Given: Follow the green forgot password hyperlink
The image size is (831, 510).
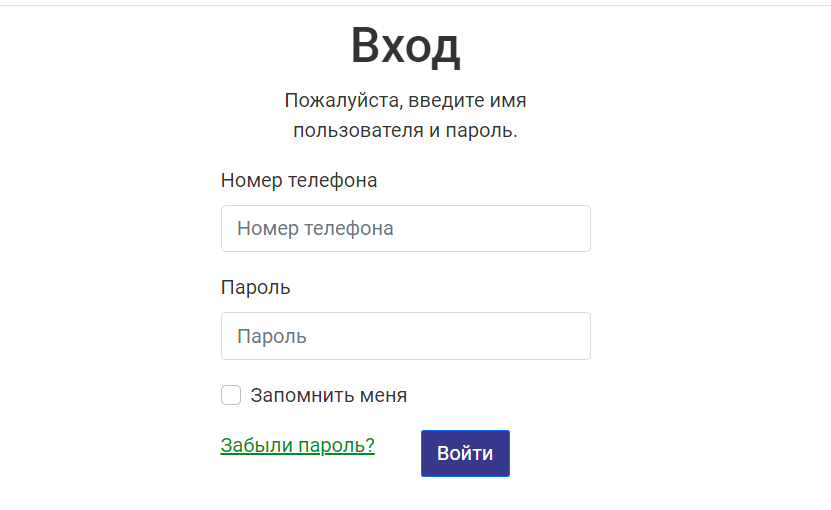Looking at the screenshot, I should coord(297,445).
